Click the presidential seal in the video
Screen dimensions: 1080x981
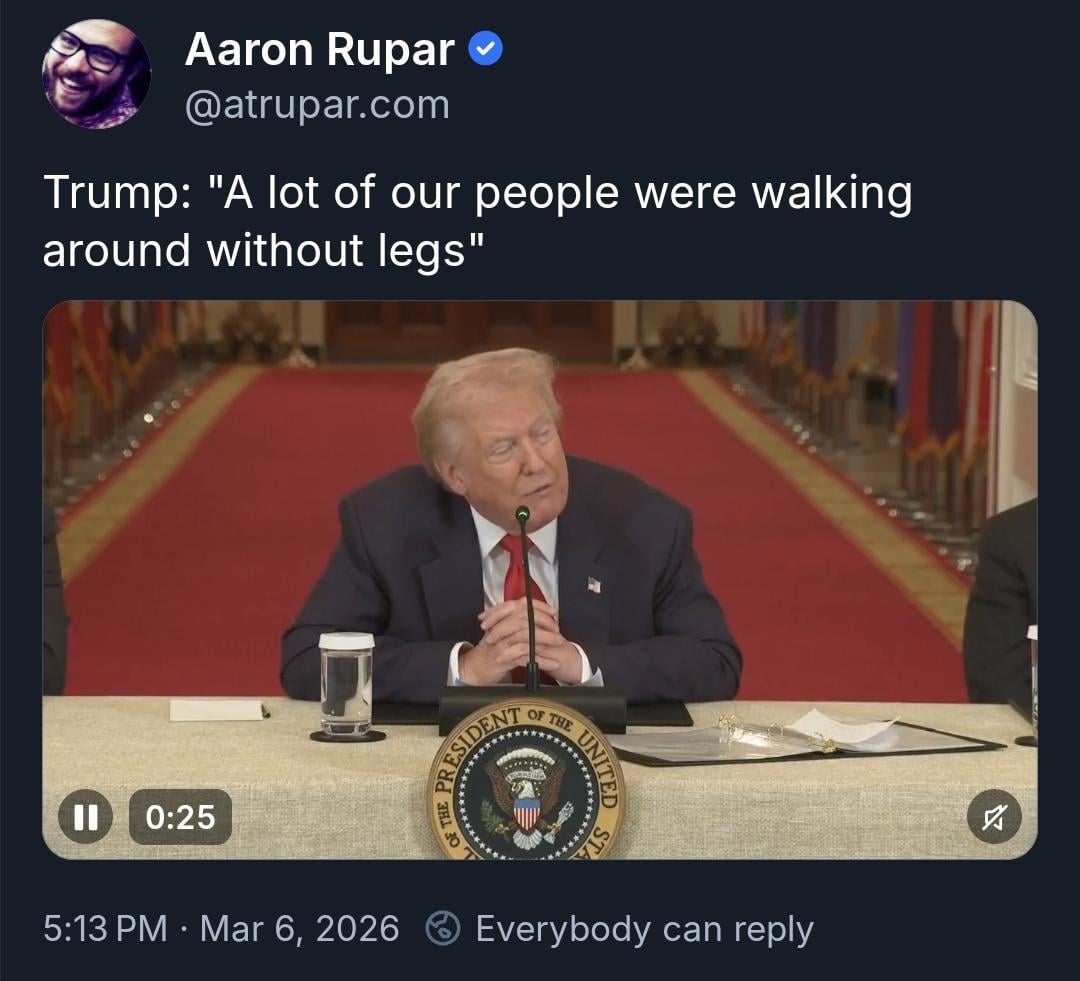pyautogui.click(x=526, y=784)
